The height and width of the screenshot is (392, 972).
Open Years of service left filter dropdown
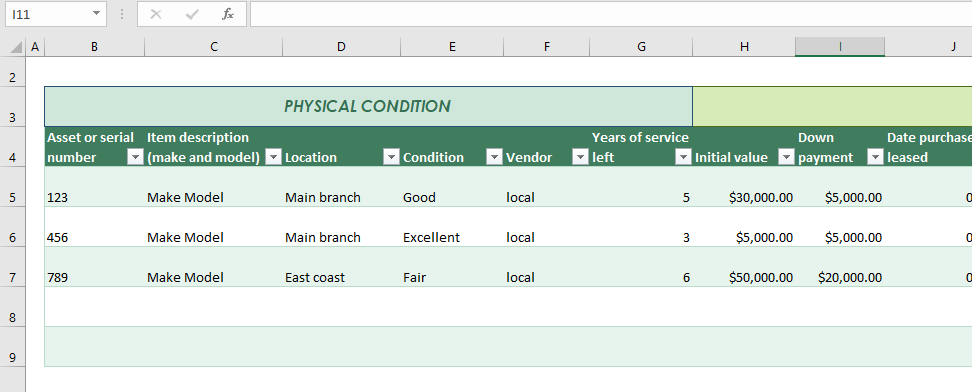[x=683, y=158]
